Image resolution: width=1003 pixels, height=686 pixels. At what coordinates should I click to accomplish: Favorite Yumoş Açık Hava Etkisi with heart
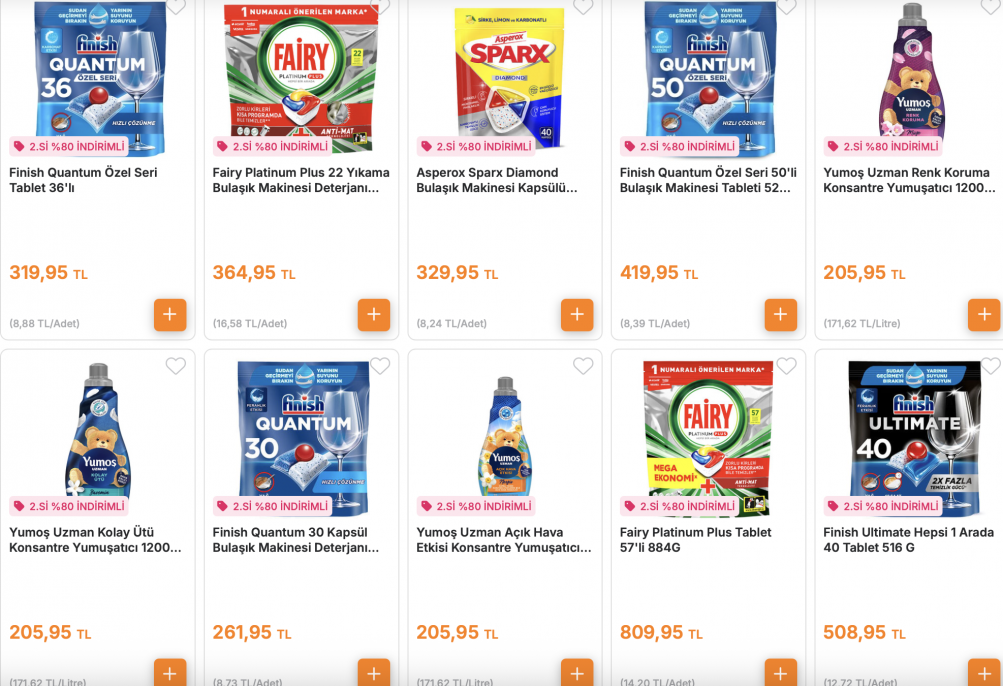[583, 366]
